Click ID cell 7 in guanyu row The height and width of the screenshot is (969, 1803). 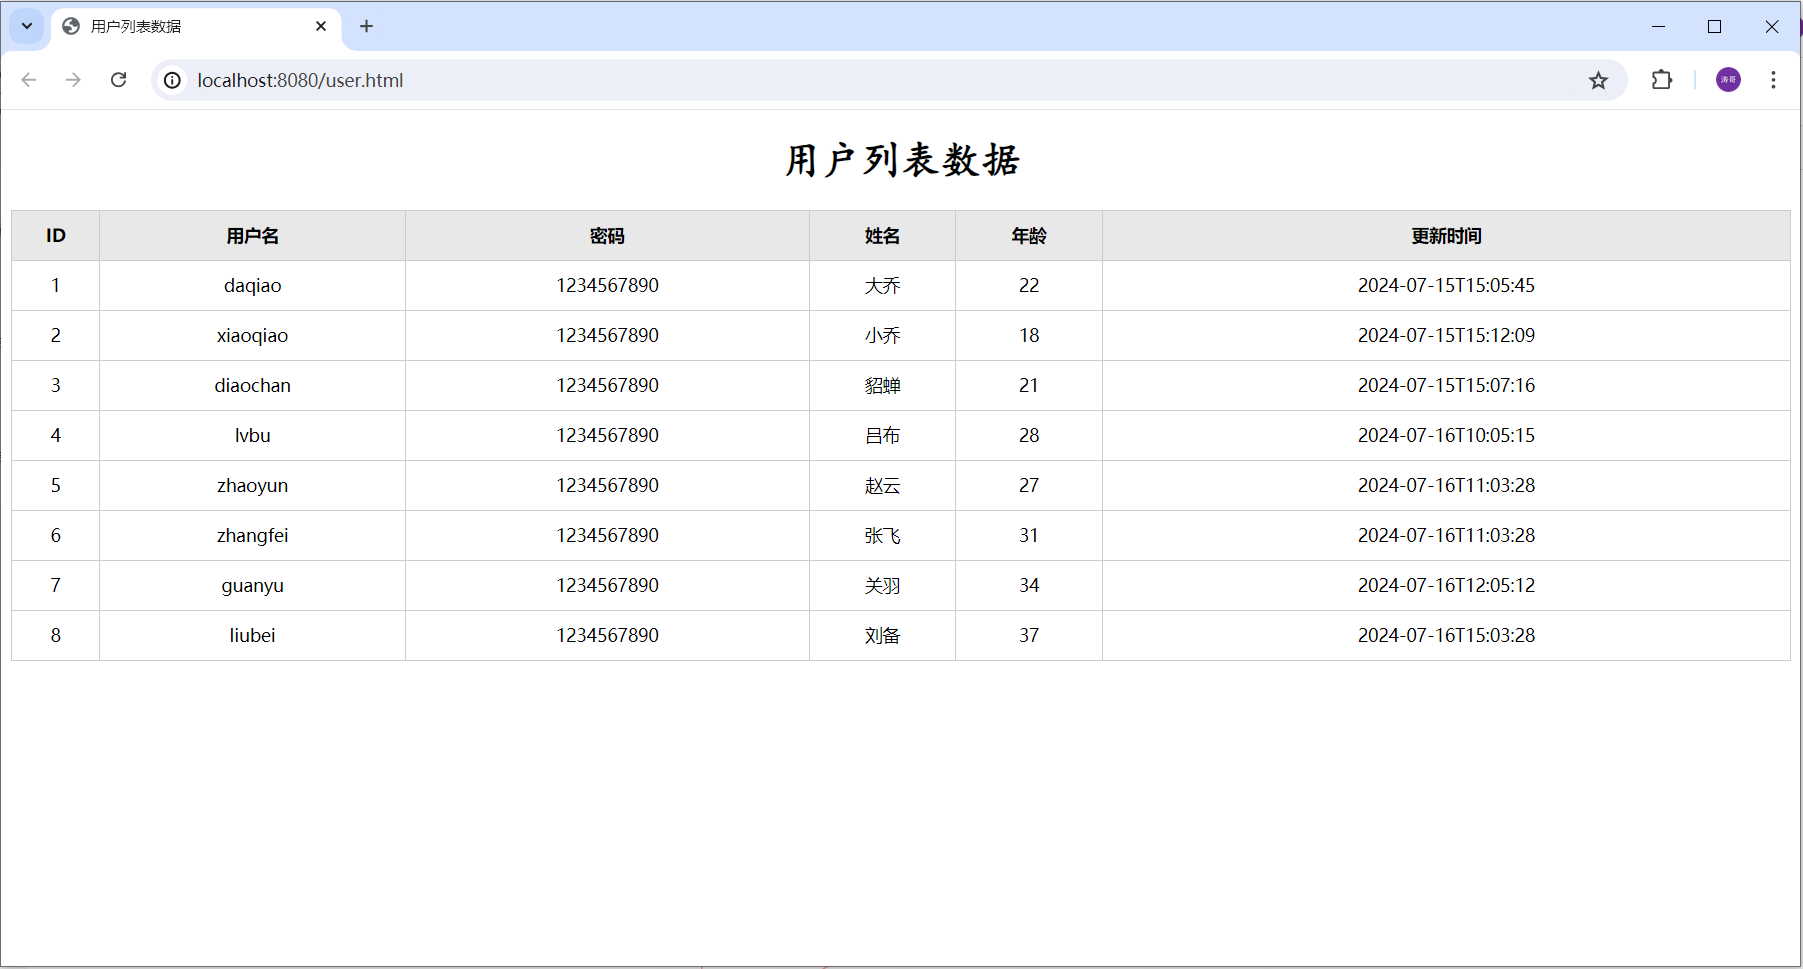tap(56, 586)
